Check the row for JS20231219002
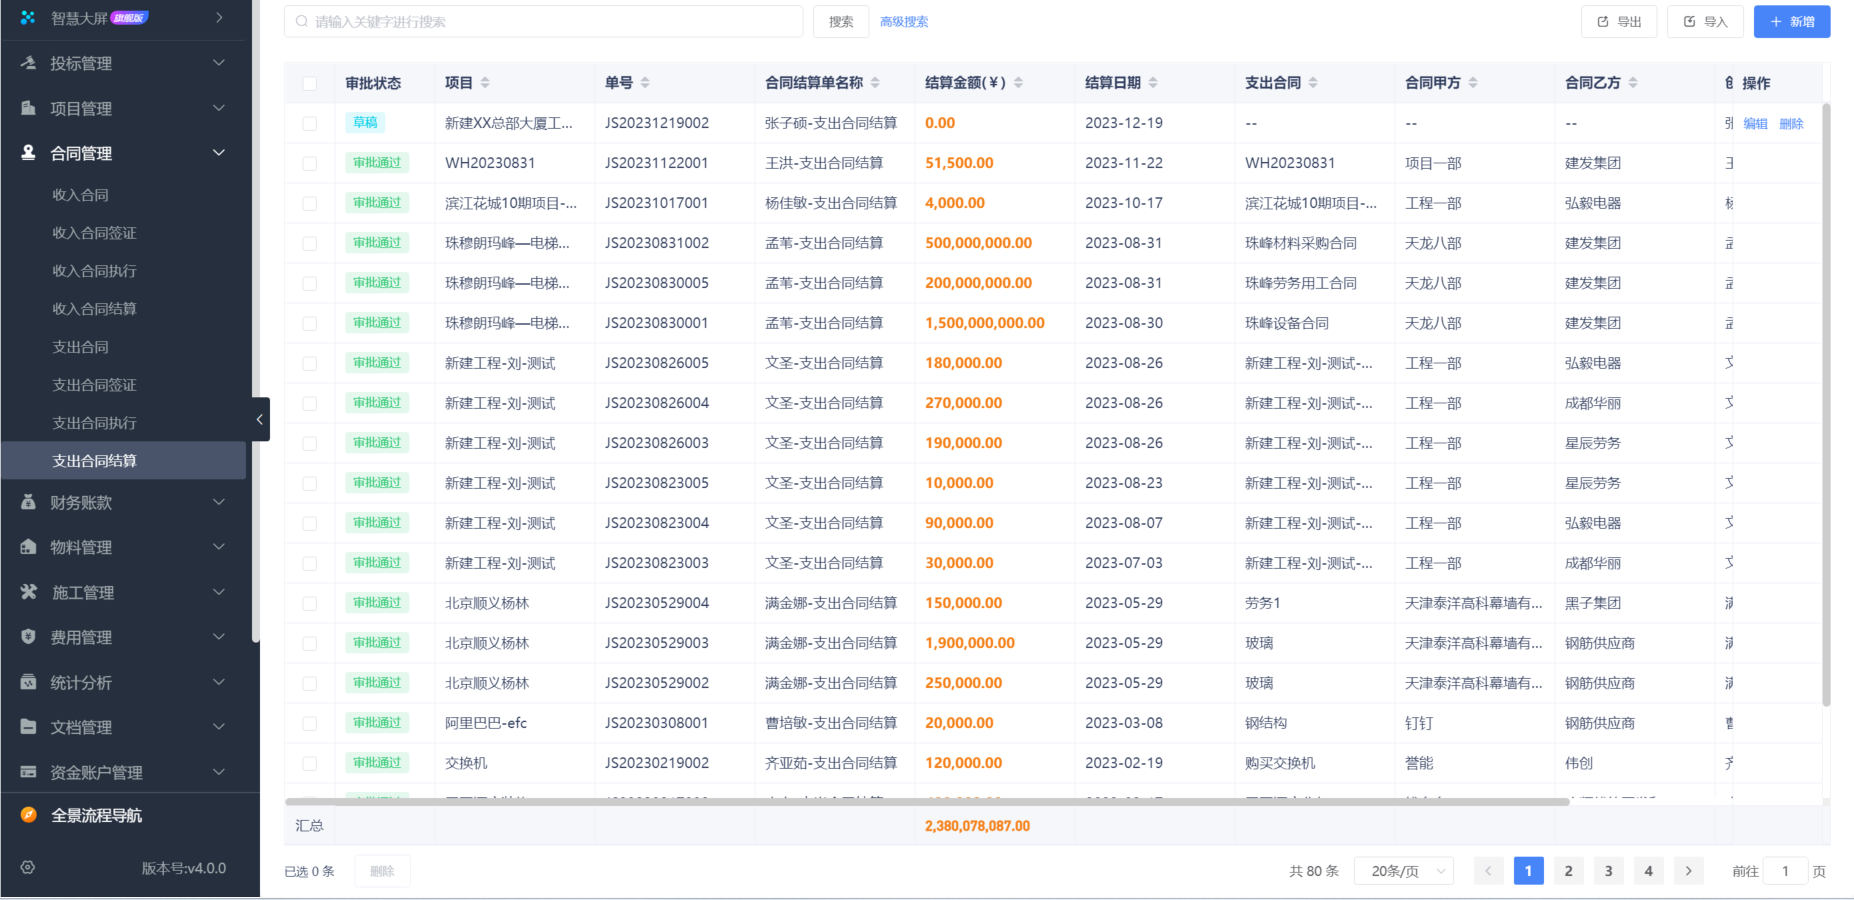 310,123
